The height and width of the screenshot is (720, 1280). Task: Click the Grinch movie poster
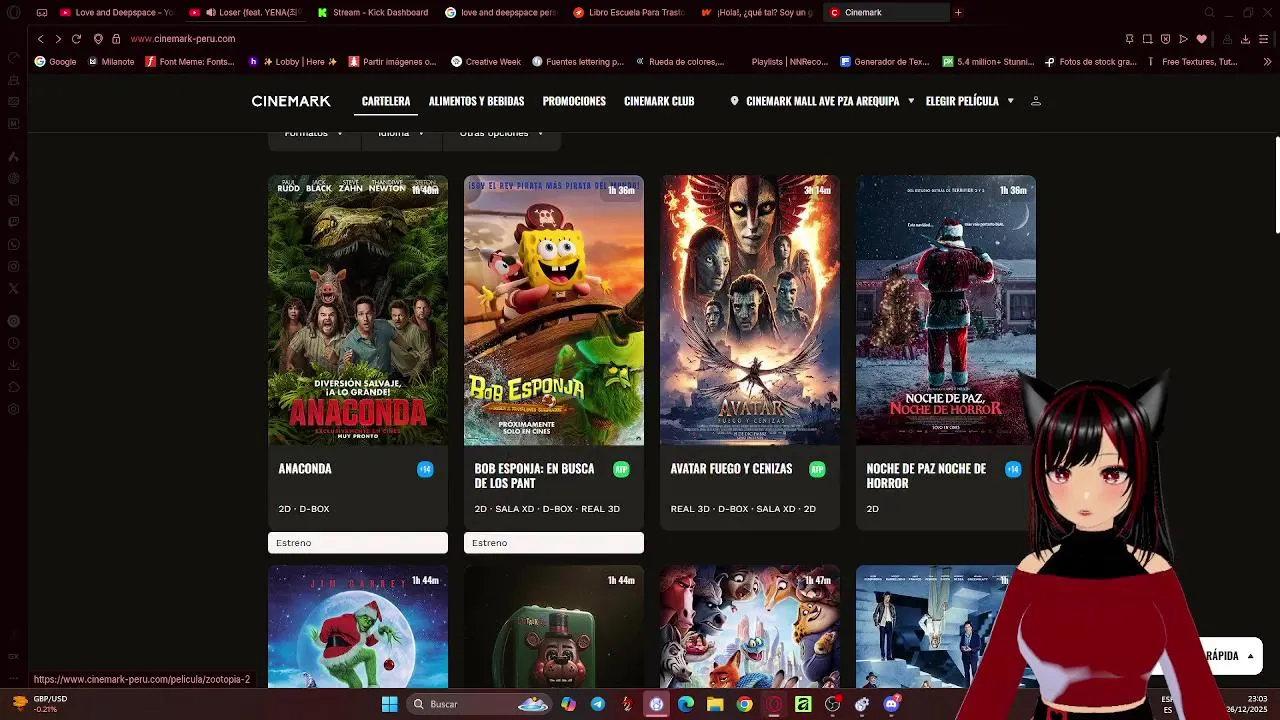(x=358, y=627)
